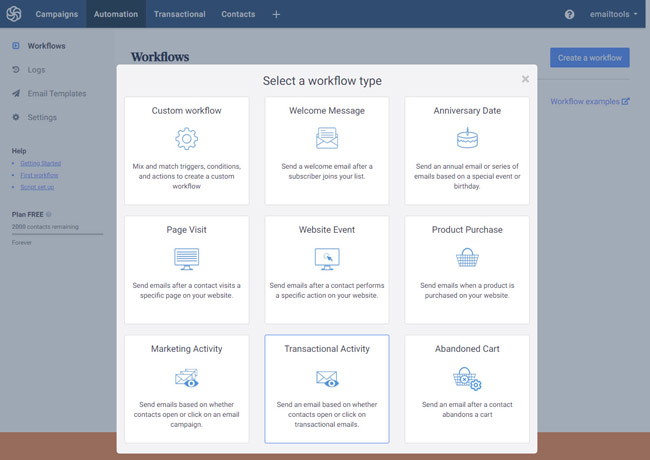The height and width of the screenshot is (460, 650).
Task: Open the Workflow examples link
Action: pos(590,101)
